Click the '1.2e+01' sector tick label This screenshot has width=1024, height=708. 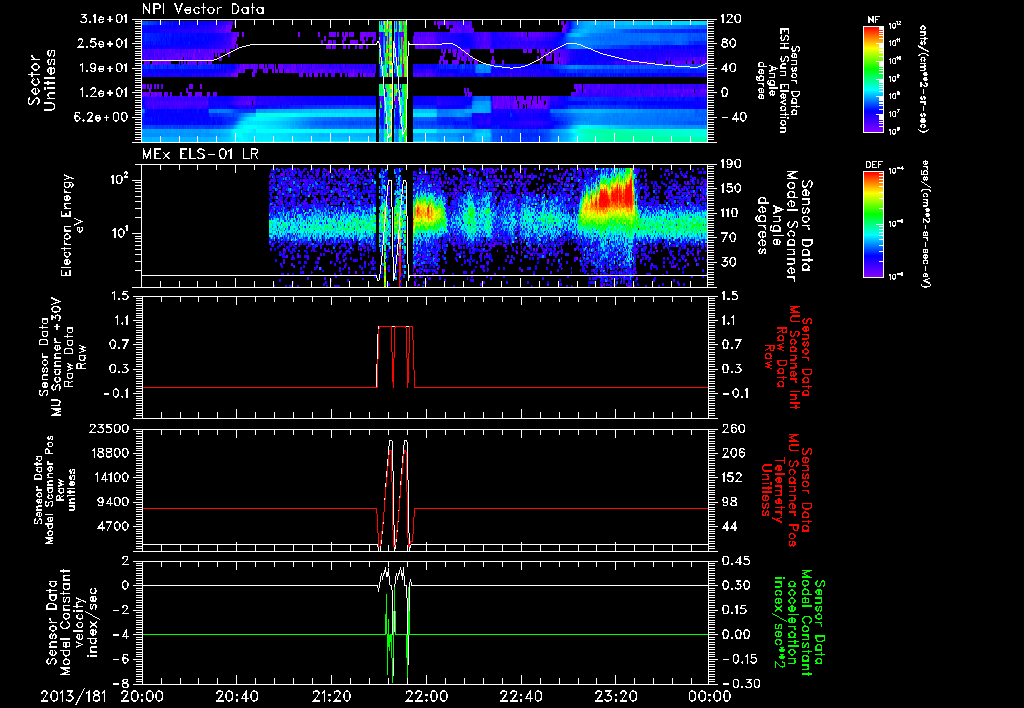(105, 92)
